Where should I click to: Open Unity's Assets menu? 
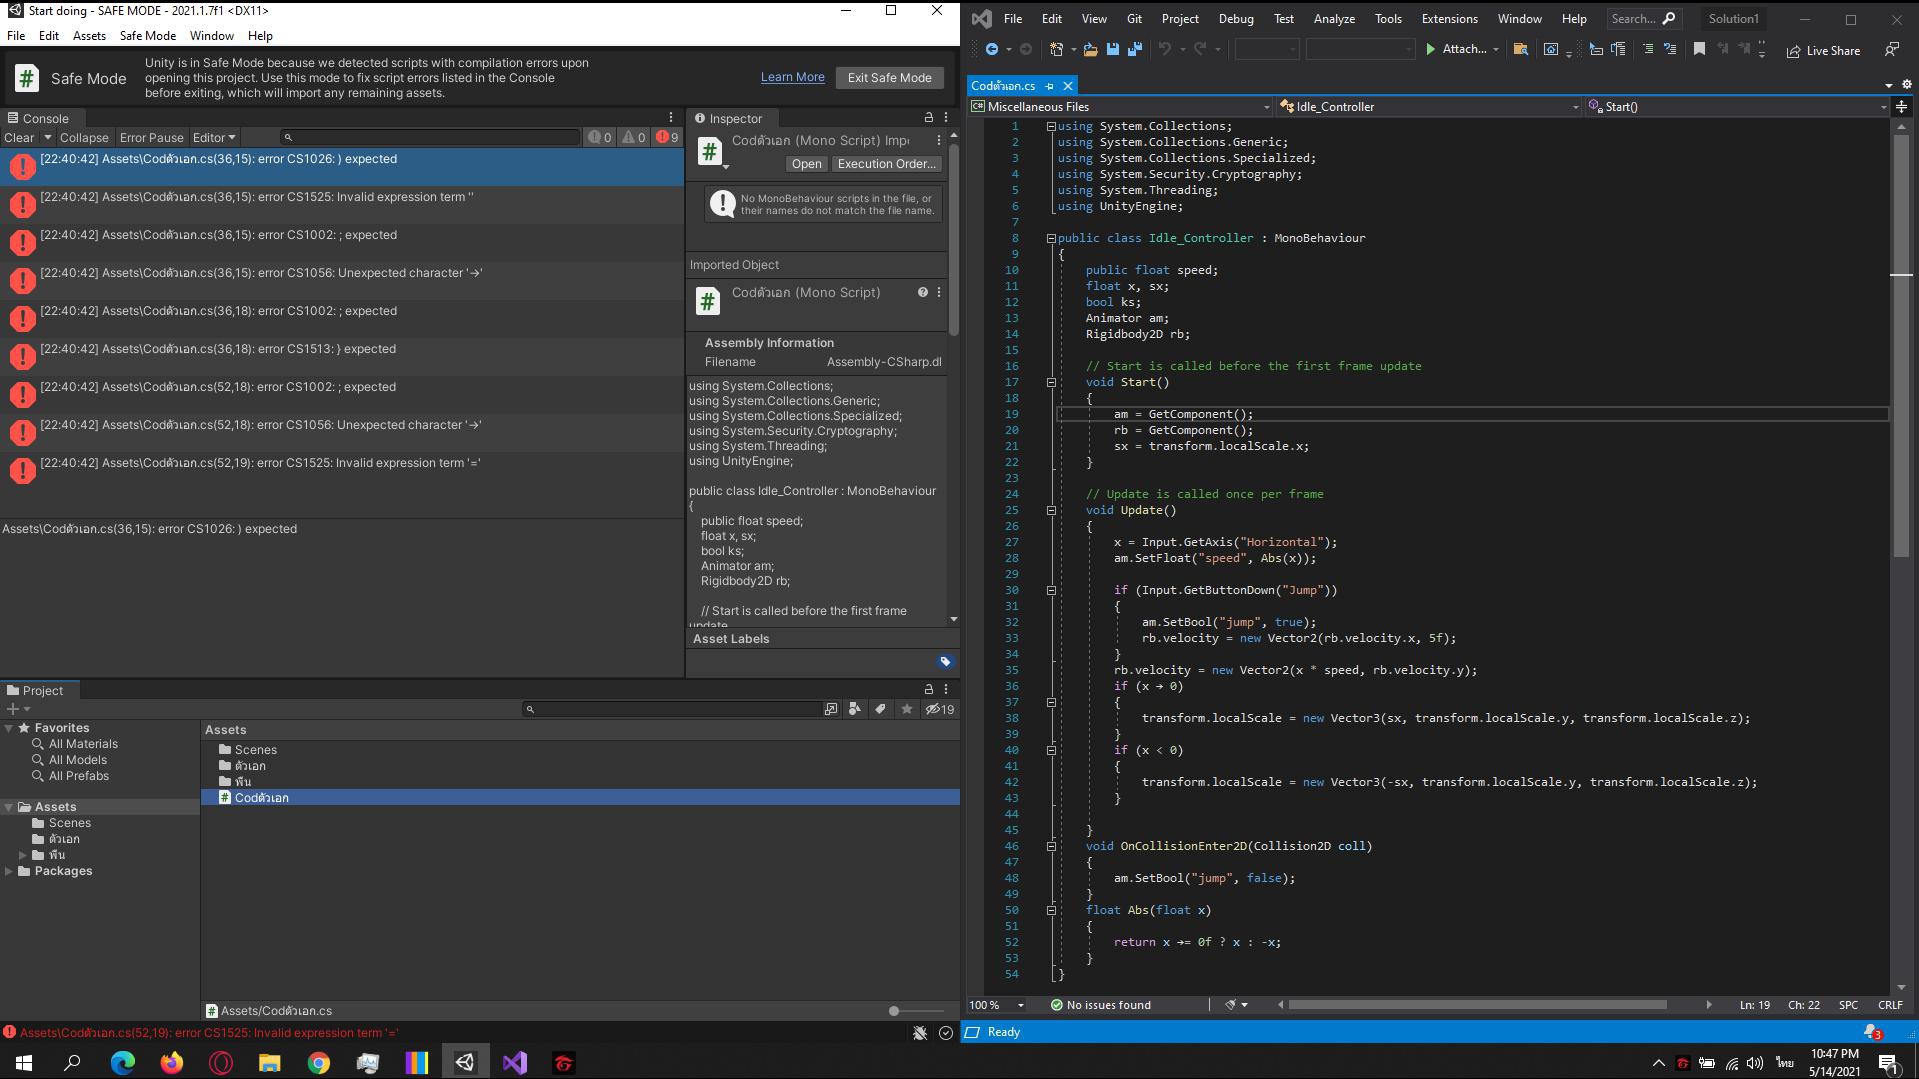point(89,36)
